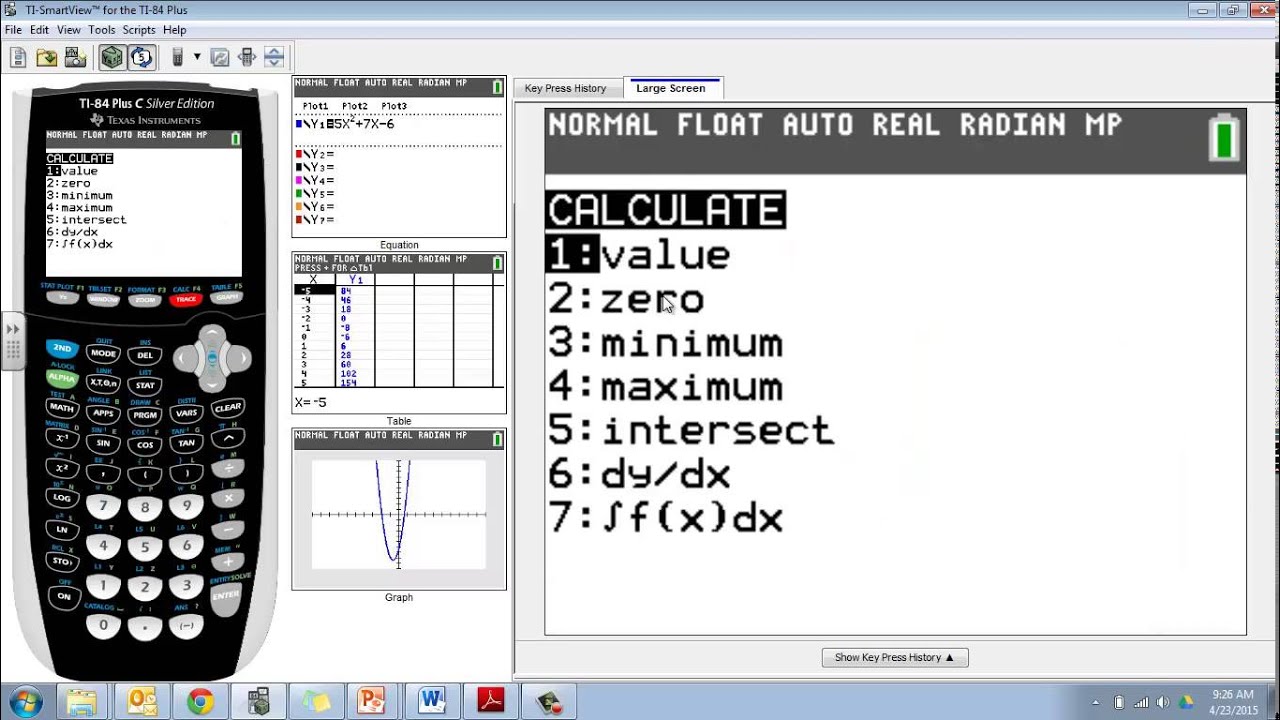
Task: Click the red TRACE calculator key
Action: point(186,299)
